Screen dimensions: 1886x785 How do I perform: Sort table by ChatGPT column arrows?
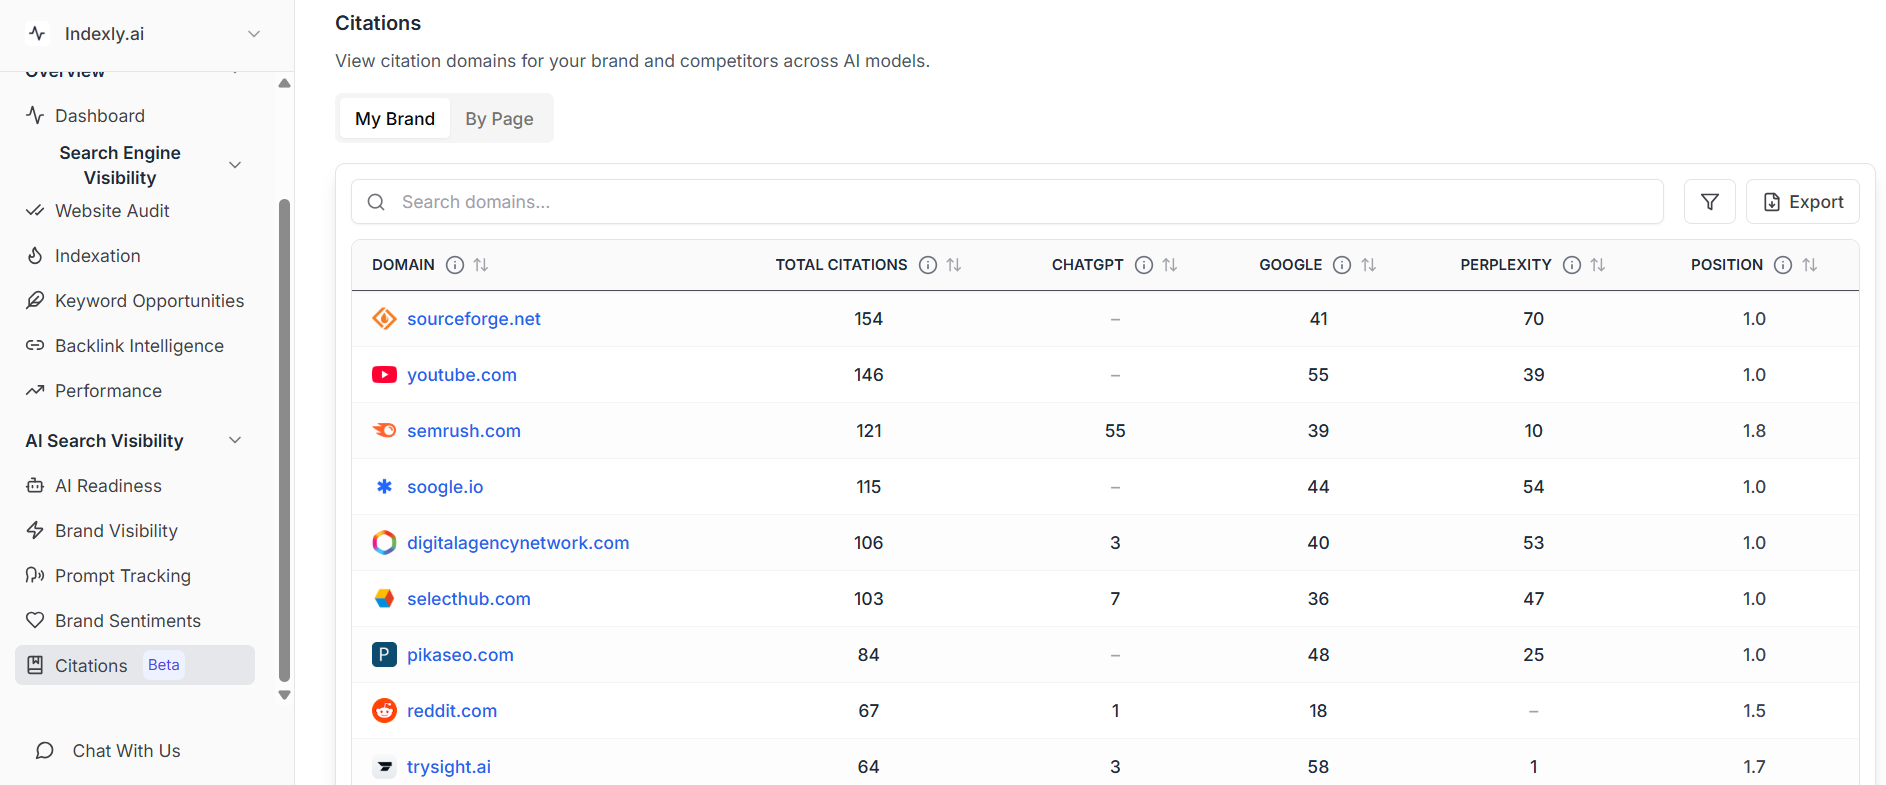[x=1170, y=265]
